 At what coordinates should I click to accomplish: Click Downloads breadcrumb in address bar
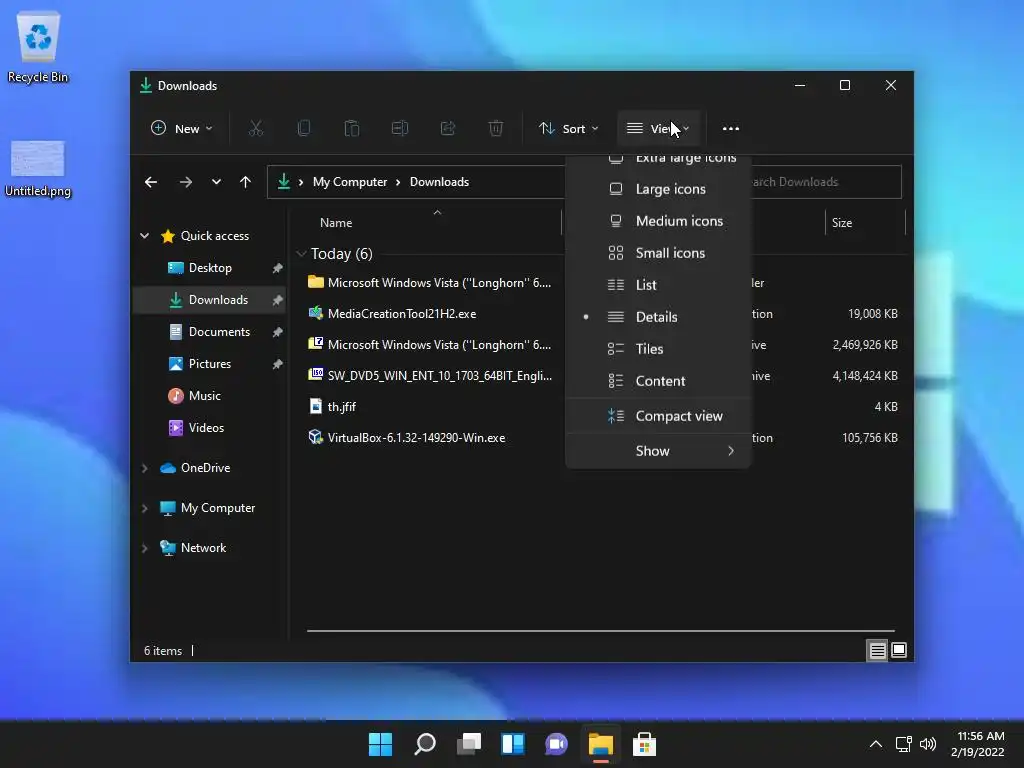[439, 182]
